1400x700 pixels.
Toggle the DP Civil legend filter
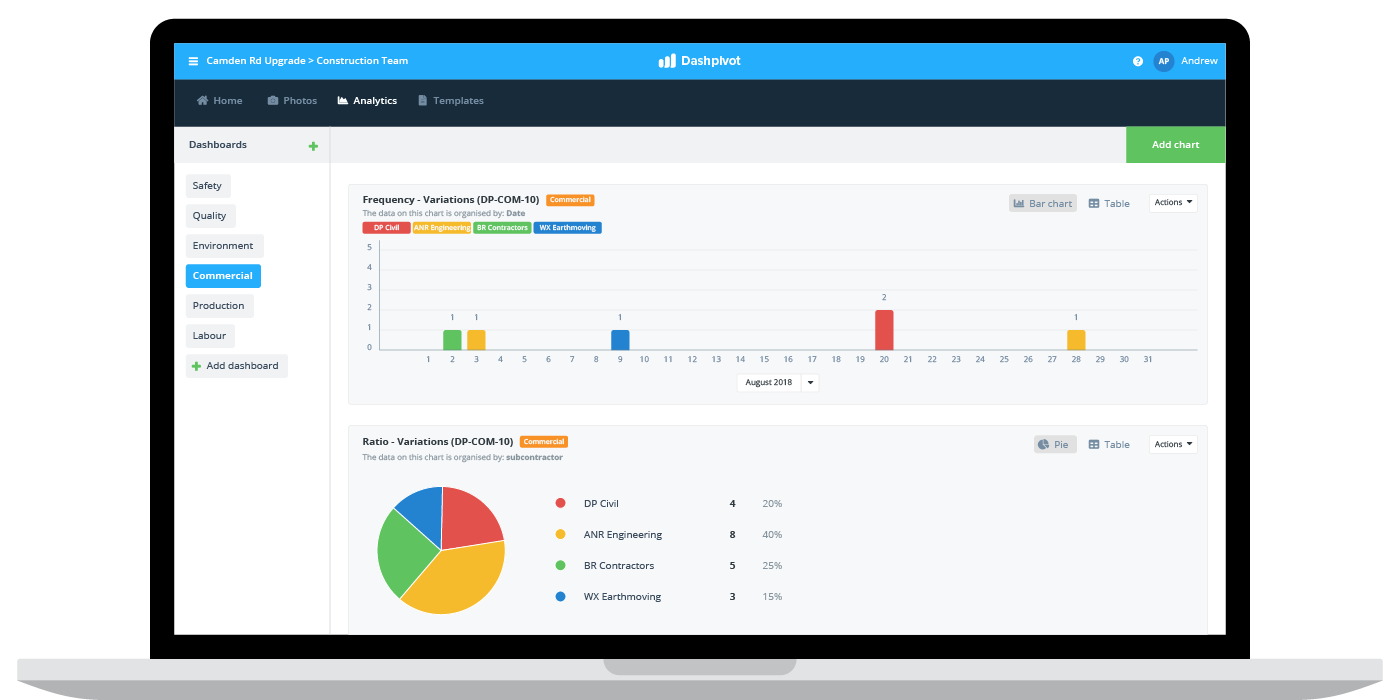pyautogui.click(x=386, y=228)
